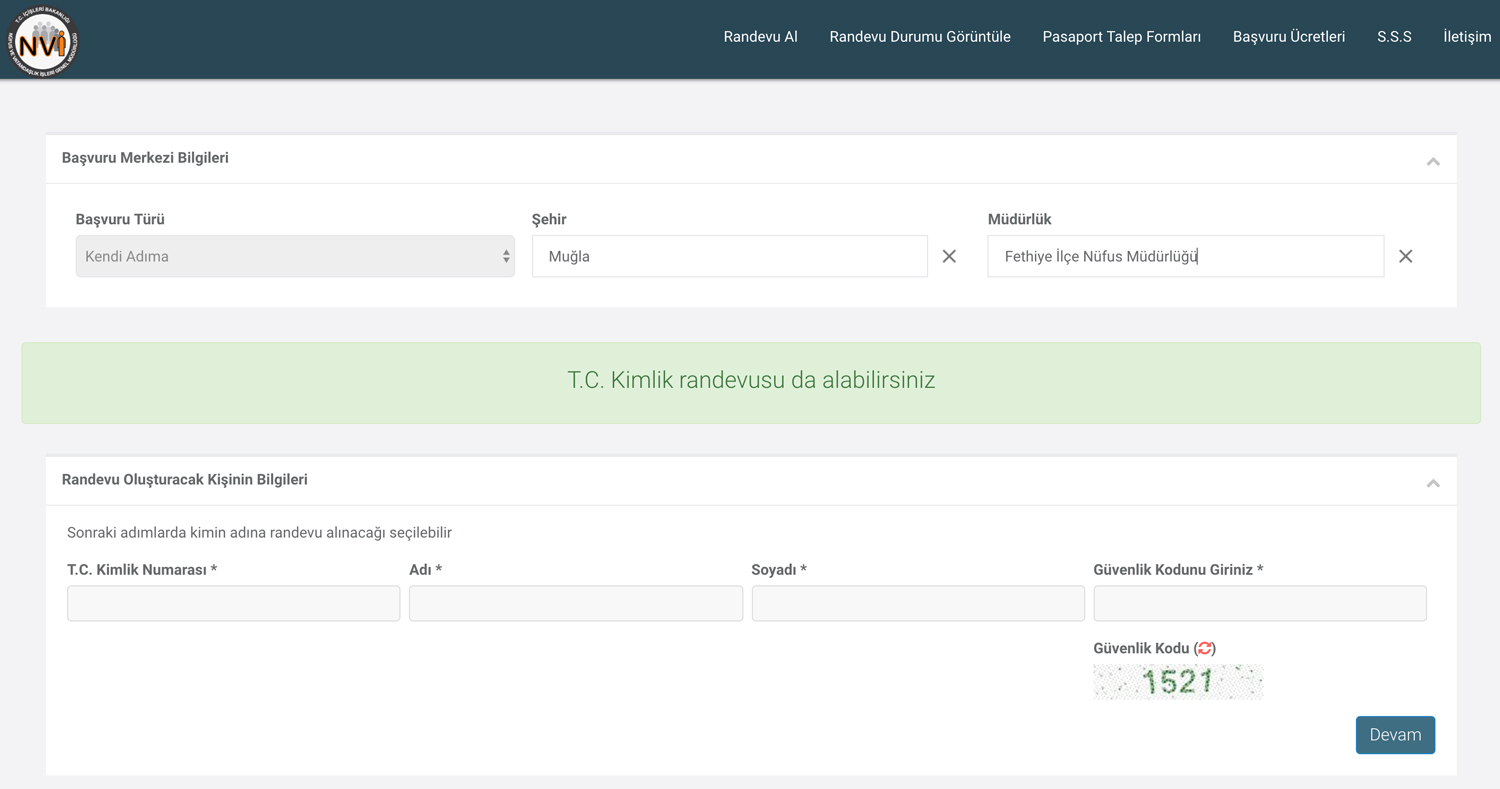Viewport: 1500px width, 789px height.
Task: Open the Şehir combo box showing Muğla
Action: tap(729, 257)
